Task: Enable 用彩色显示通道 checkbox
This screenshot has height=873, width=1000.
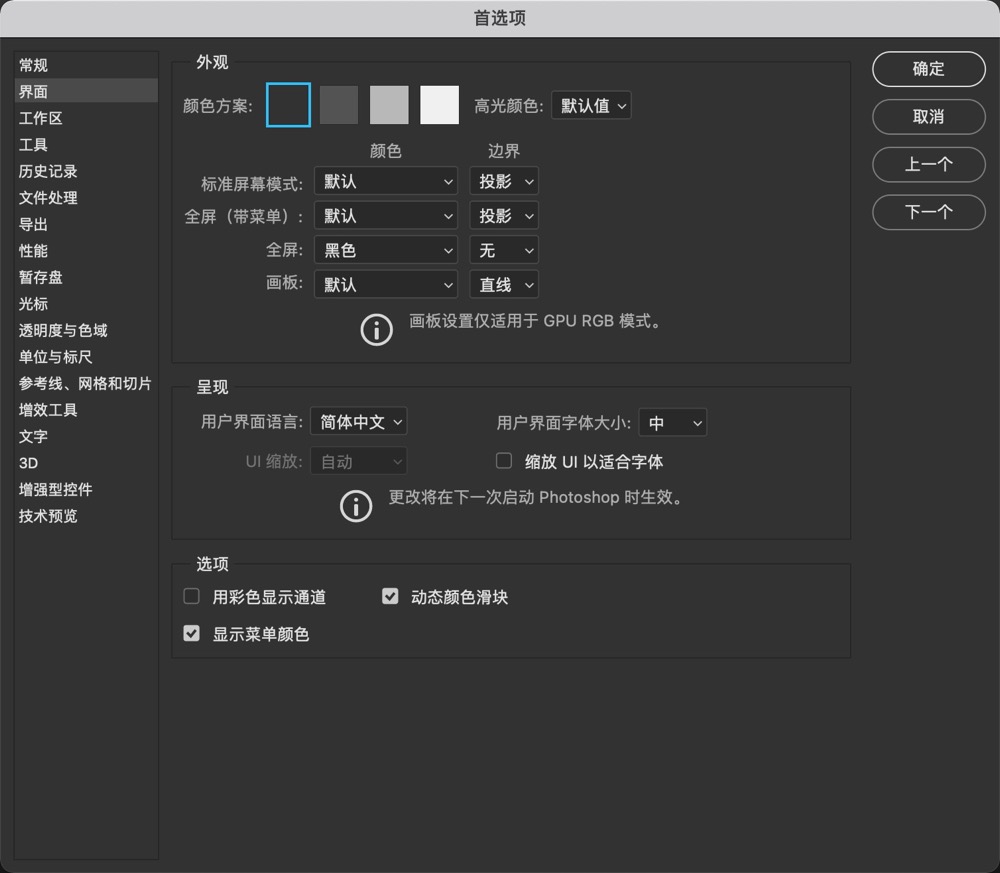Action: [x=191, y=595]
